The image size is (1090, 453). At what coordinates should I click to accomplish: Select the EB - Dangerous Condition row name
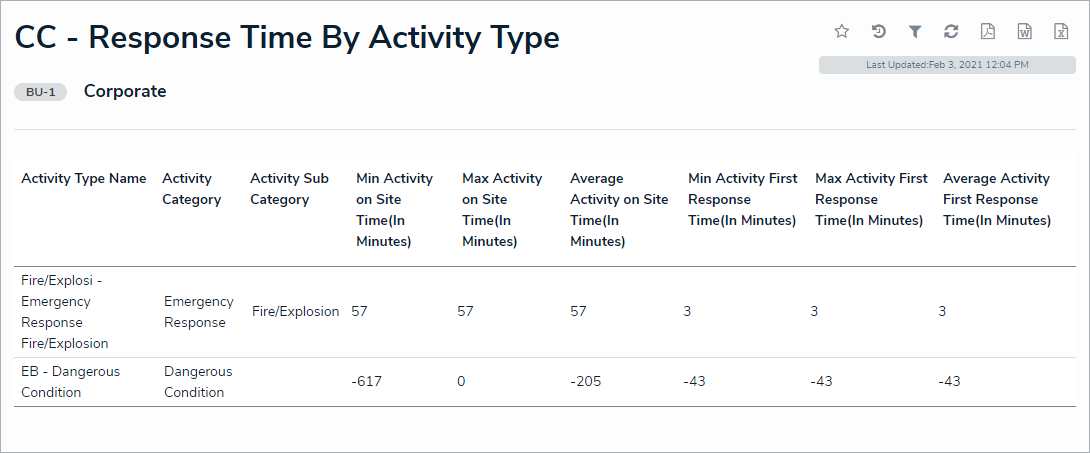click(x=70, y=382)
